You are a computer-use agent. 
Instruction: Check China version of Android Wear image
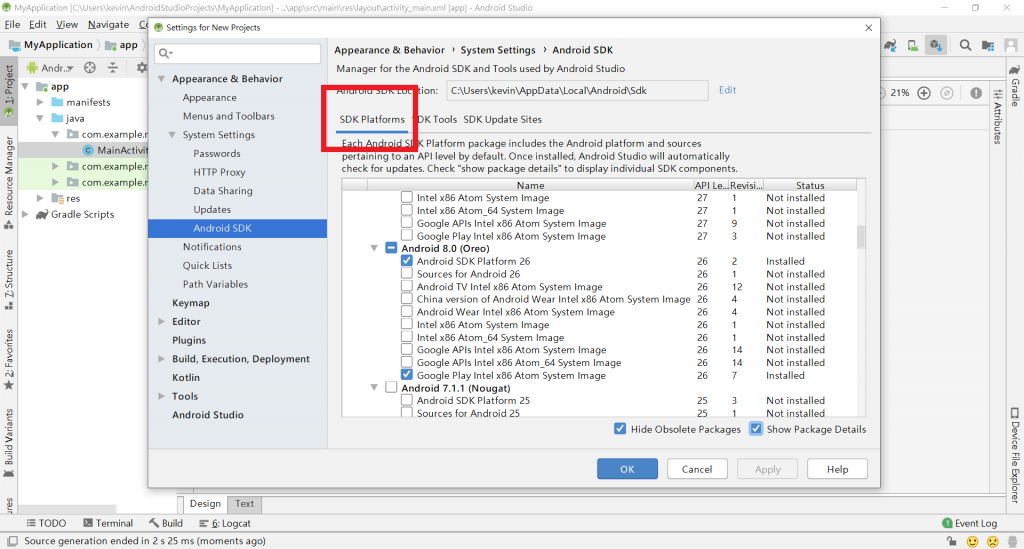[x=407, y=299]
